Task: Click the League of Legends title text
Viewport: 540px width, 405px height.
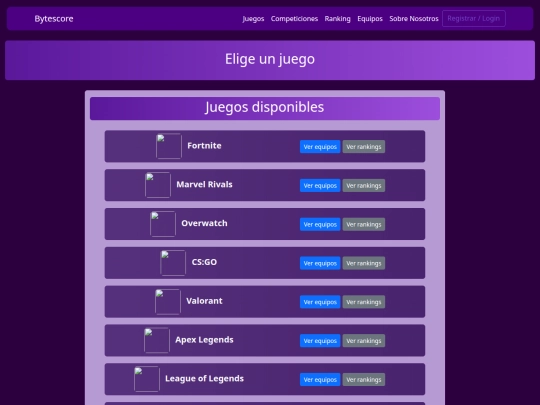Action: click(x=204, y=379)
